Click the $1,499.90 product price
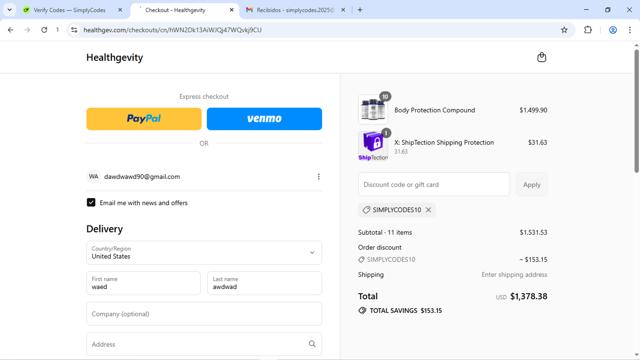 pos(533,110)
